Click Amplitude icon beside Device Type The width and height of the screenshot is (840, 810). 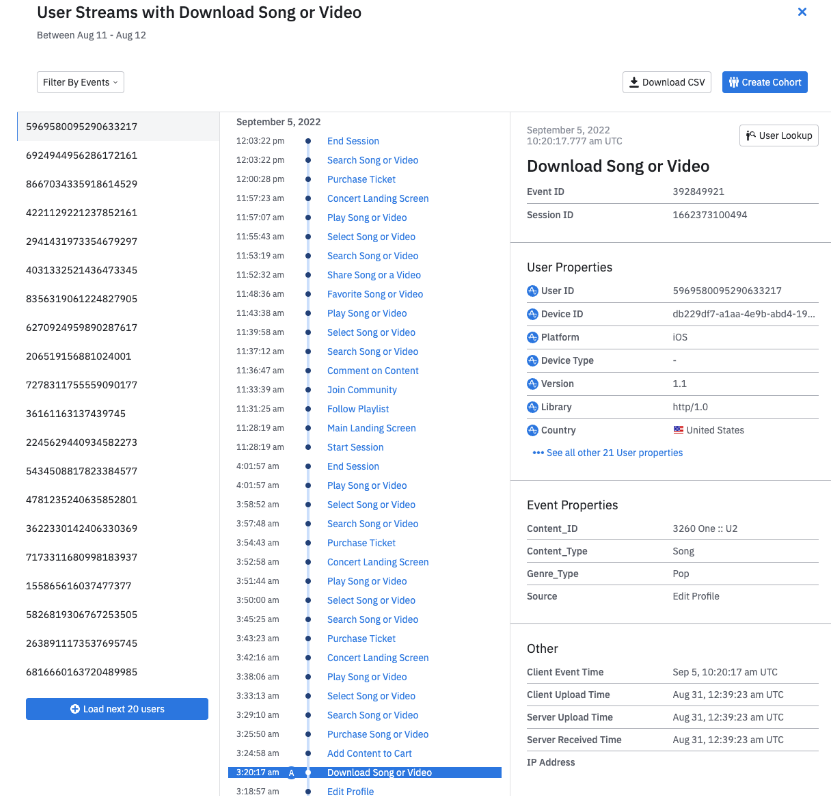(532, 361)
